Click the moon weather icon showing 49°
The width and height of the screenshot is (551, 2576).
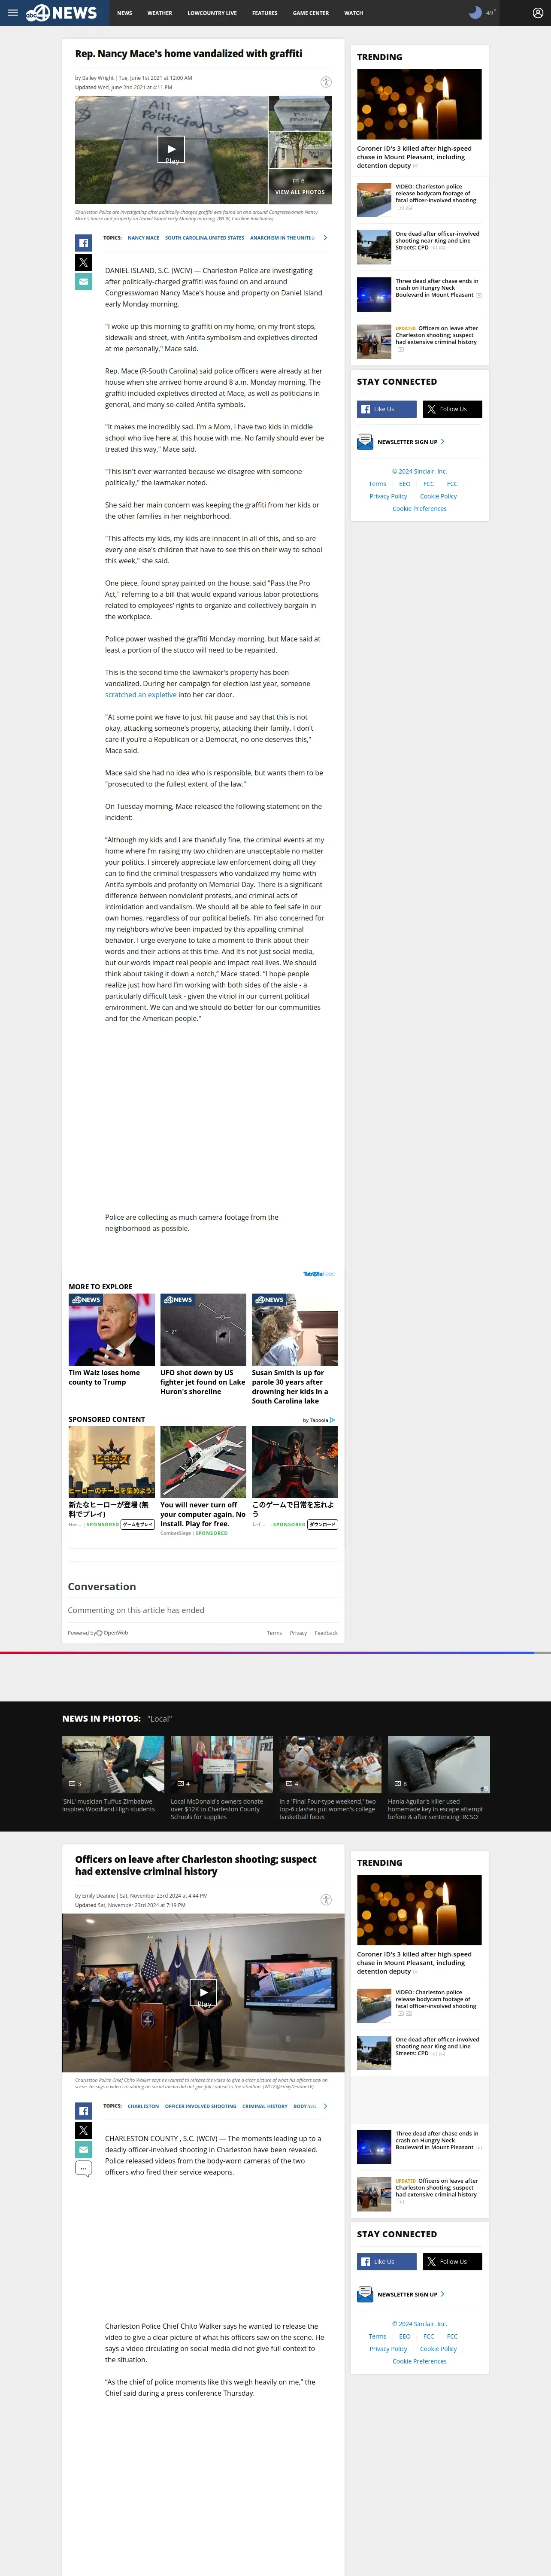476,13
